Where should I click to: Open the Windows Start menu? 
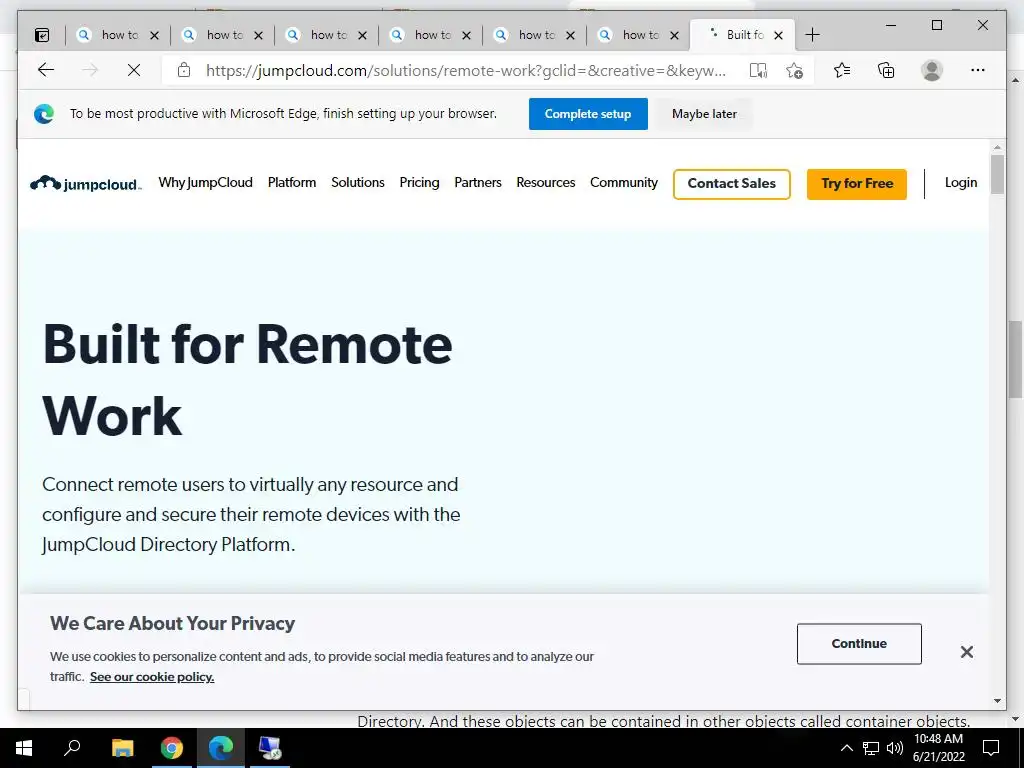tap(24, 748)
